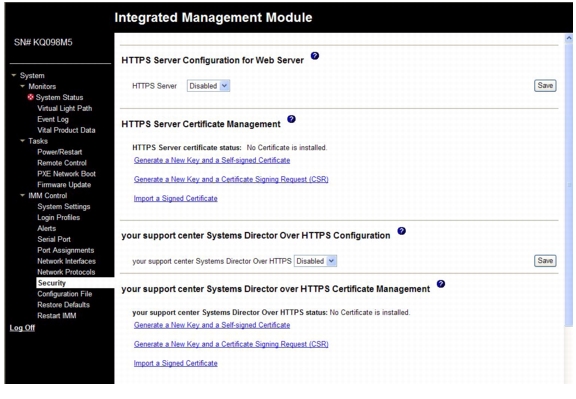The image size is (576, 399).
Task: Open the HTTPS Server Disabled dropdown
Action: coord(208,86)
